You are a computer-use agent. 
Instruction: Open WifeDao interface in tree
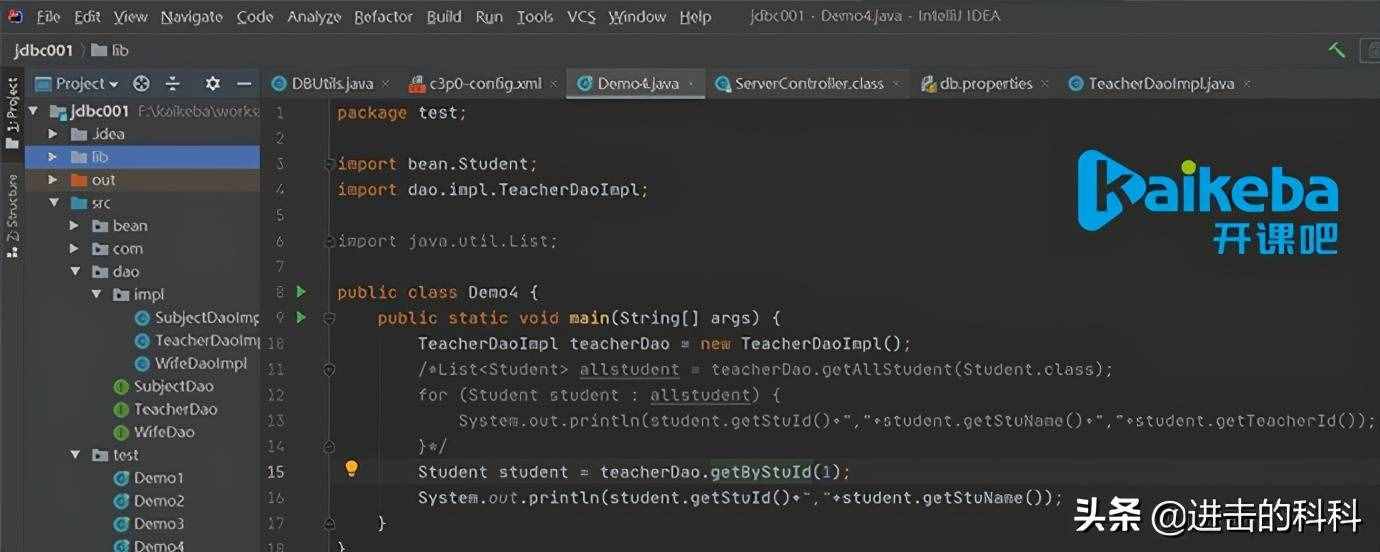[x=153, y=432]
